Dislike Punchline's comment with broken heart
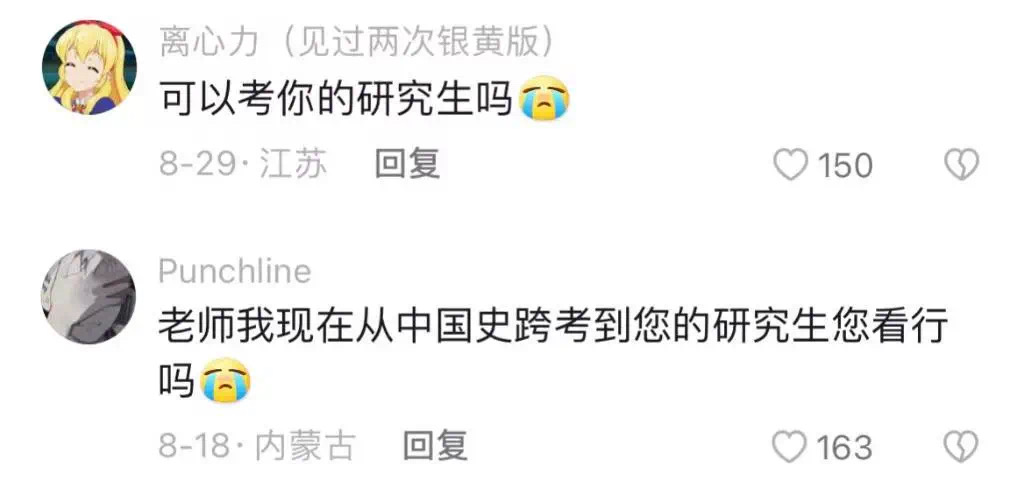The height and width of the screenshot is (489, 1024). [961, 447]
